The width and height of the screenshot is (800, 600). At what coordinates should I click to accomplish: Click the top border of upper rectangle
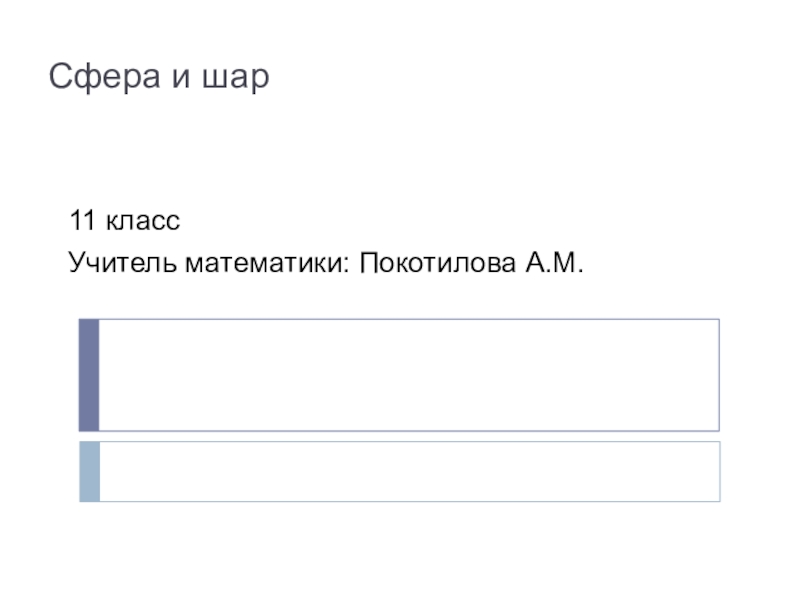(x=410, y=319)
